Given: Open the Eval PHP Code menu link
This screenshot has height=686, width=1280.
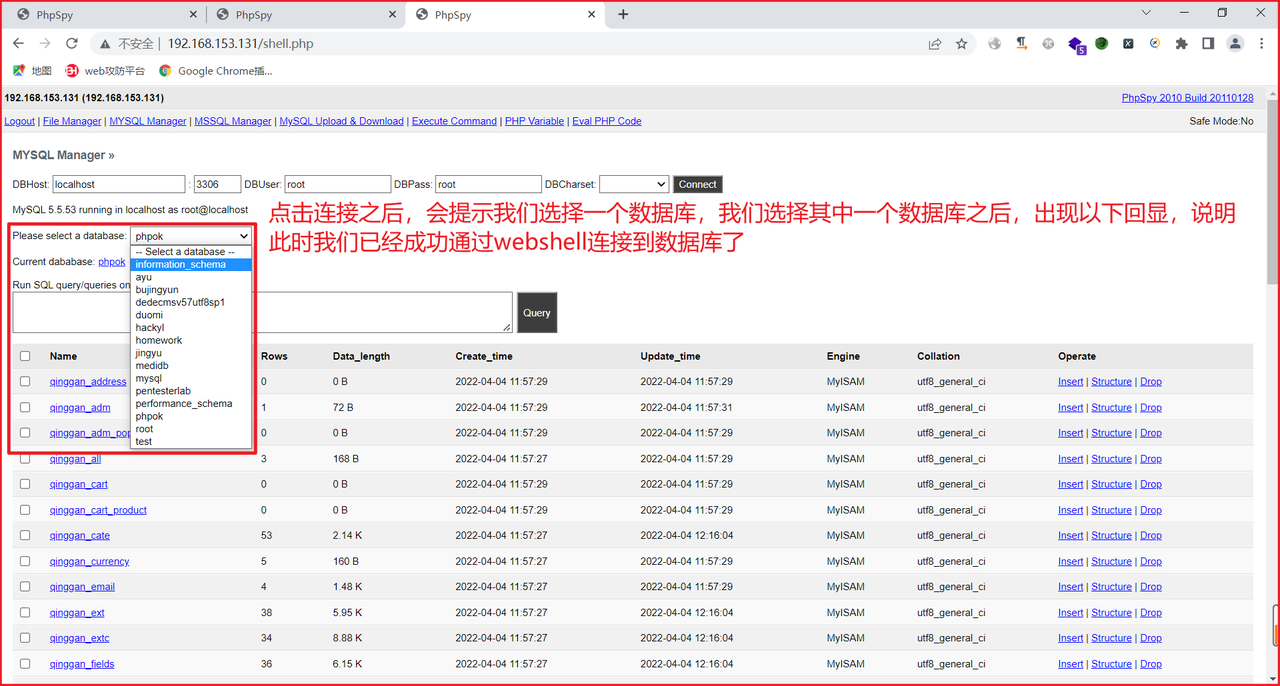Looking at the screenshot, I should 606,121.
